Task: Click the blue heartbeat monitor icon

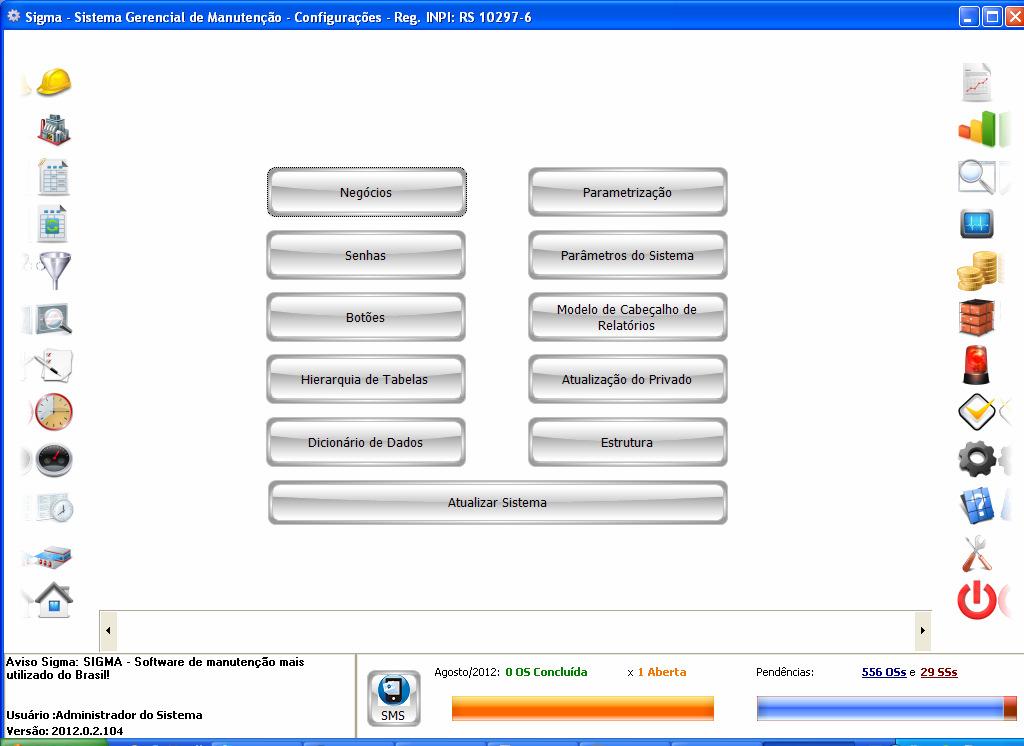Action: pyautogui.click(x=977, y=223)
